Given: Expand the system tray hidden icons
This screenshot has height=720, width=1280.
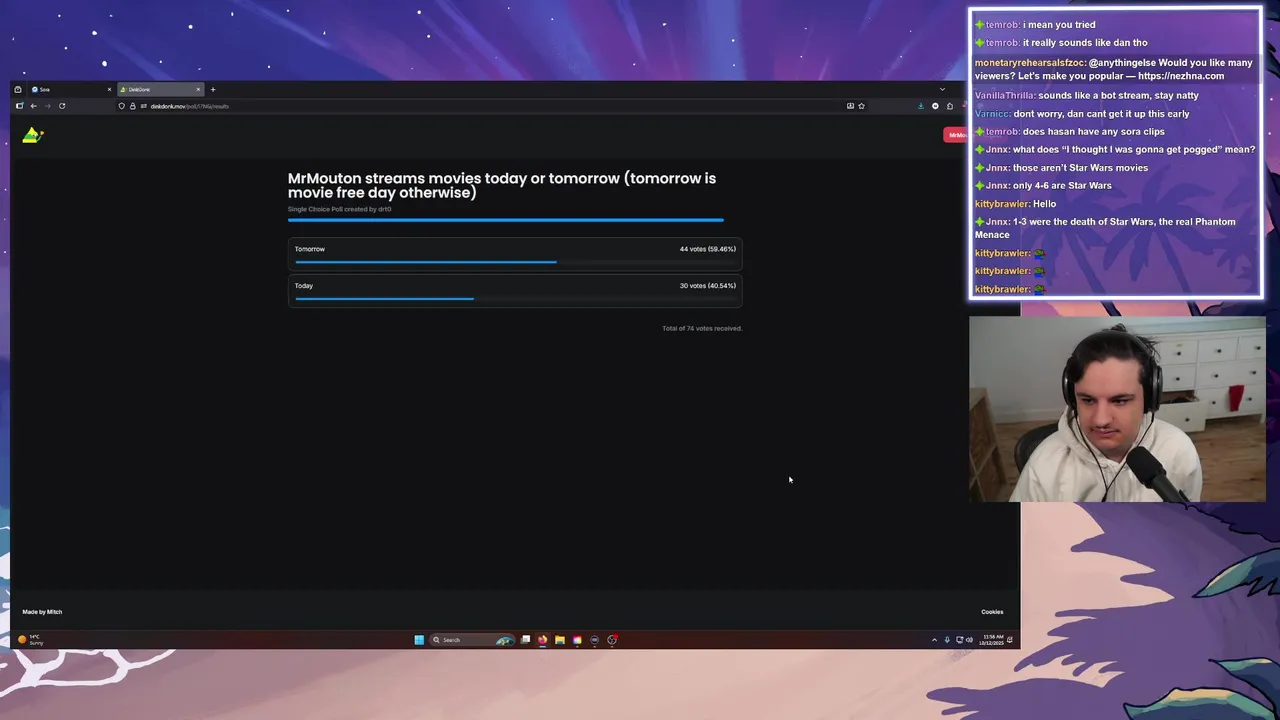Looking at the screenshot, I should pyautogui.click(x=934, y=640).
